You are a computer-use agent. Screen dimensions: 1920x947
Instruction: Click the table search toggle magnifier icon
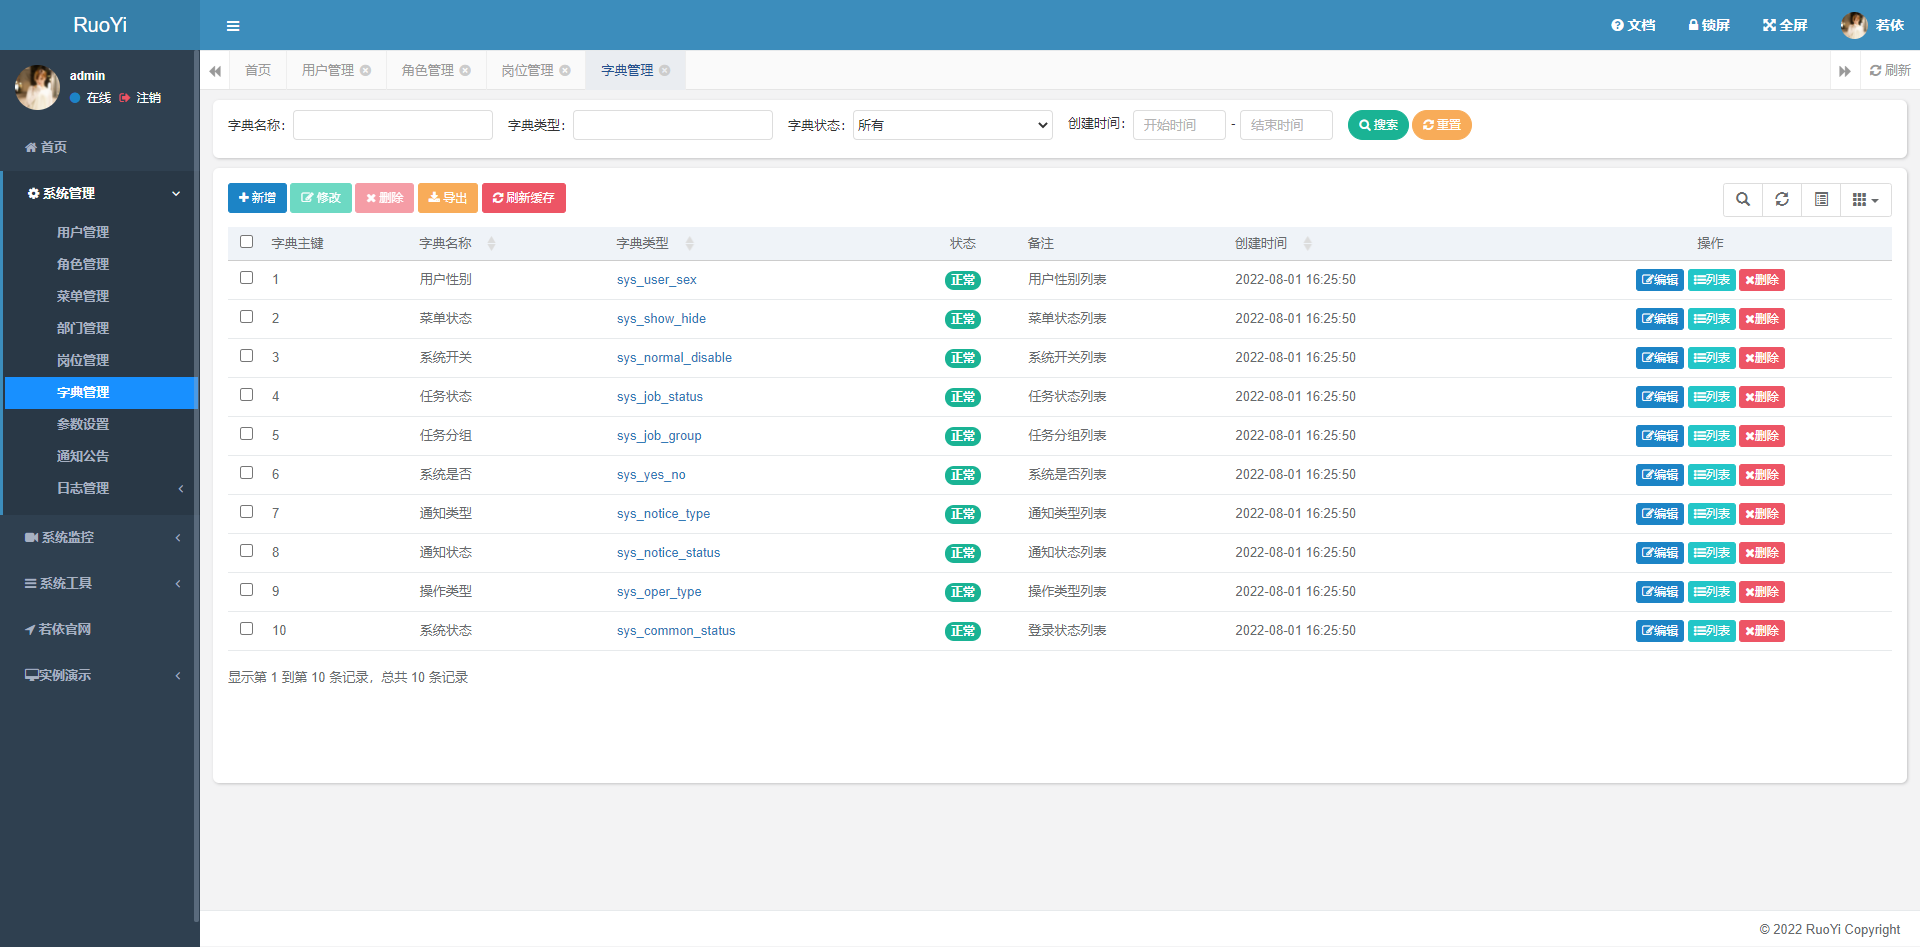(x=1743, y=199)
